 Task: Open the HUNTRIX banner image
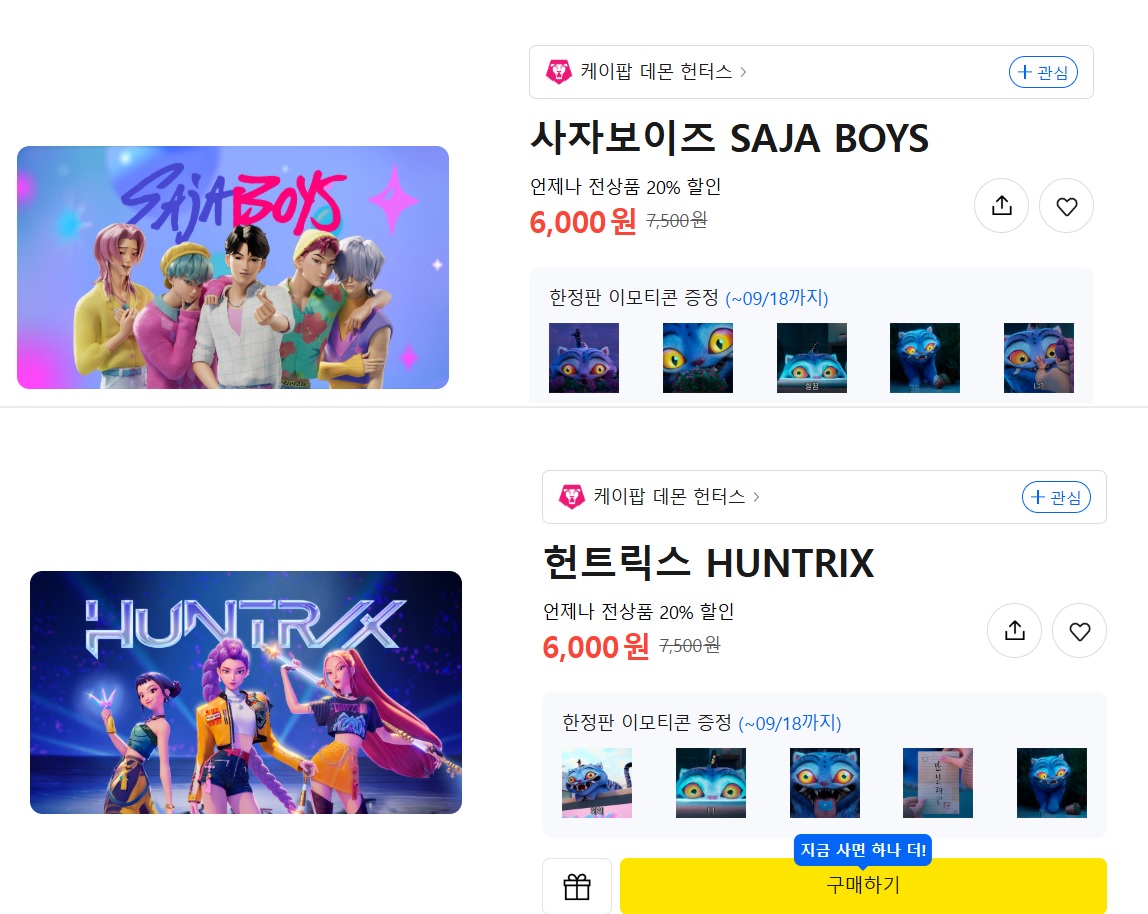click(246, 692)
